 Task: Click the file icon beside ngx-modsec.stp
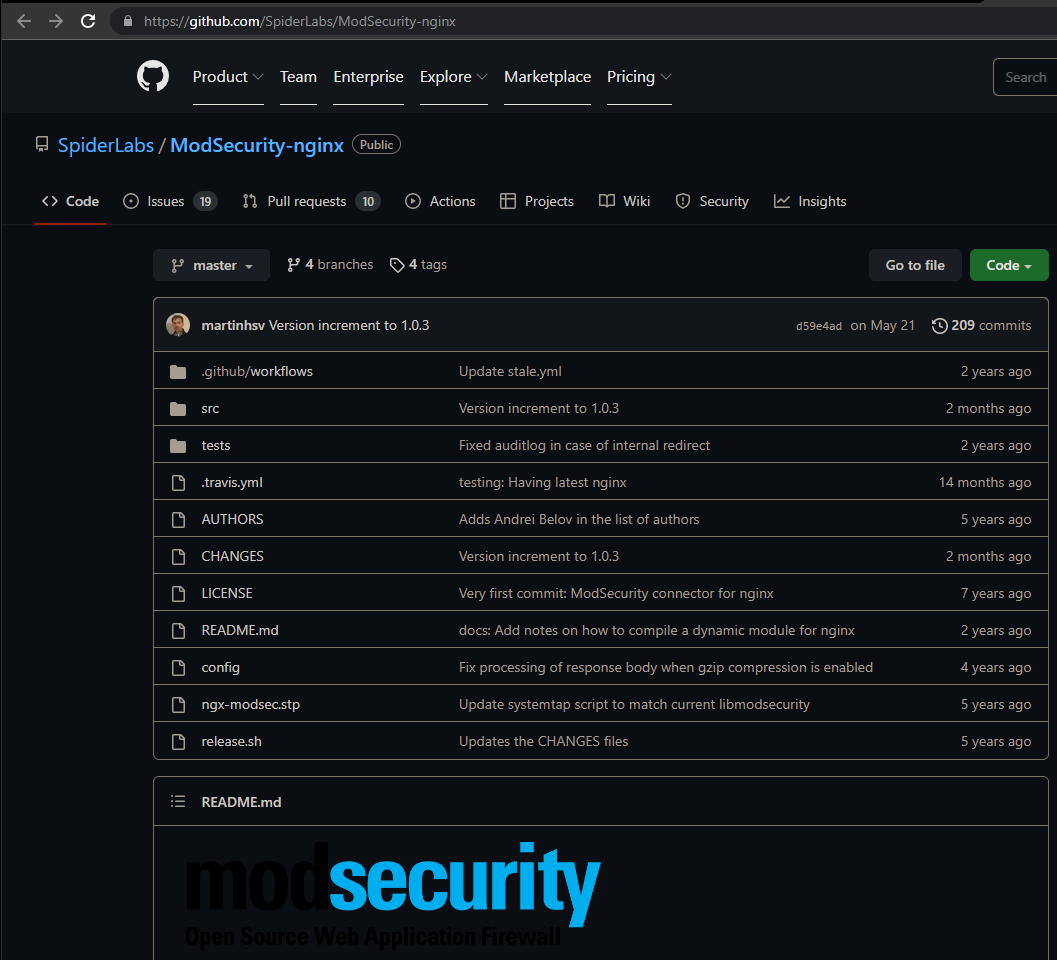pos(178,704)
